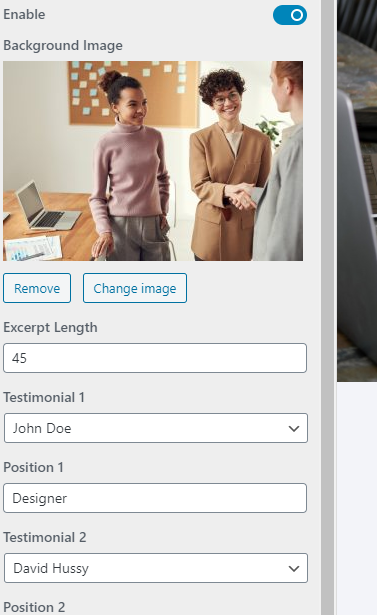Click the chevron arrow on Testimonial 2 select
Viewport: 377px width, 615px height.
[x=294, y=569]
